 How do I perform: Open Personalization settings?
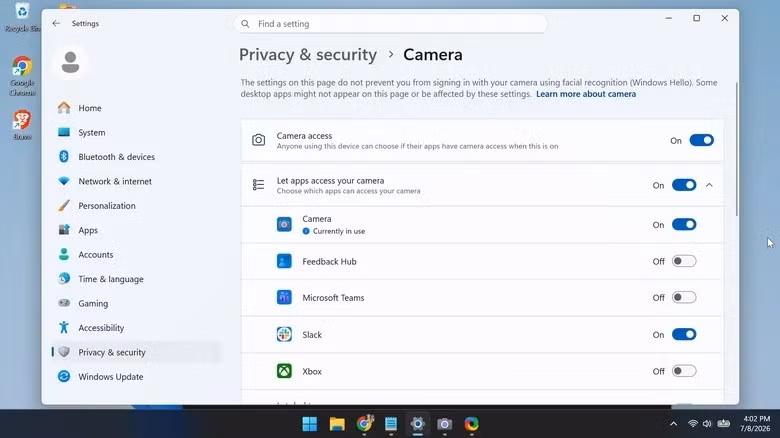[x=137, y=206]
